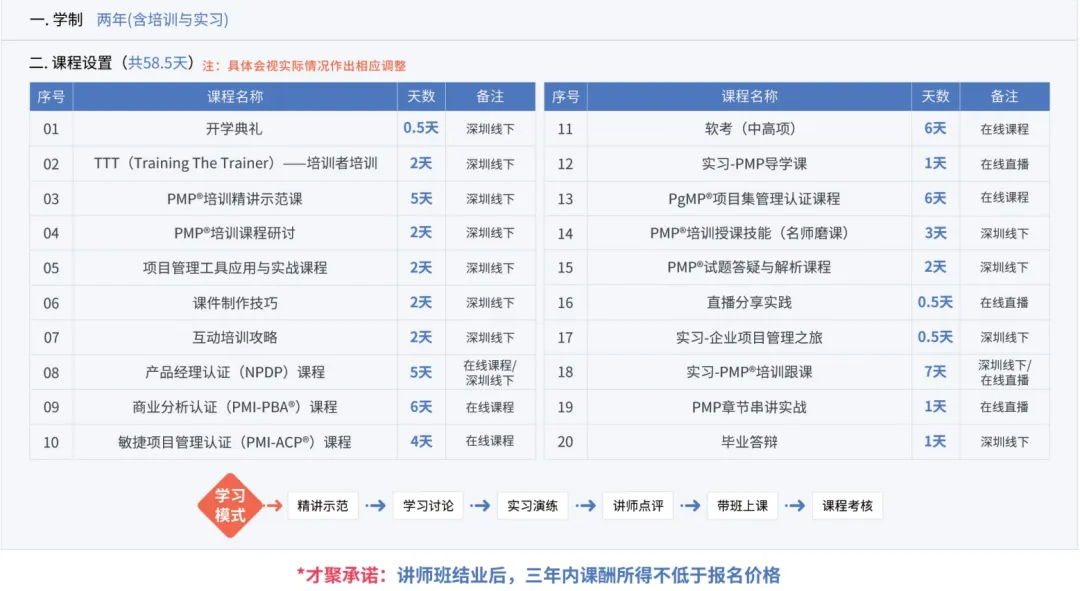Select the 带班上课 step box

742,506
